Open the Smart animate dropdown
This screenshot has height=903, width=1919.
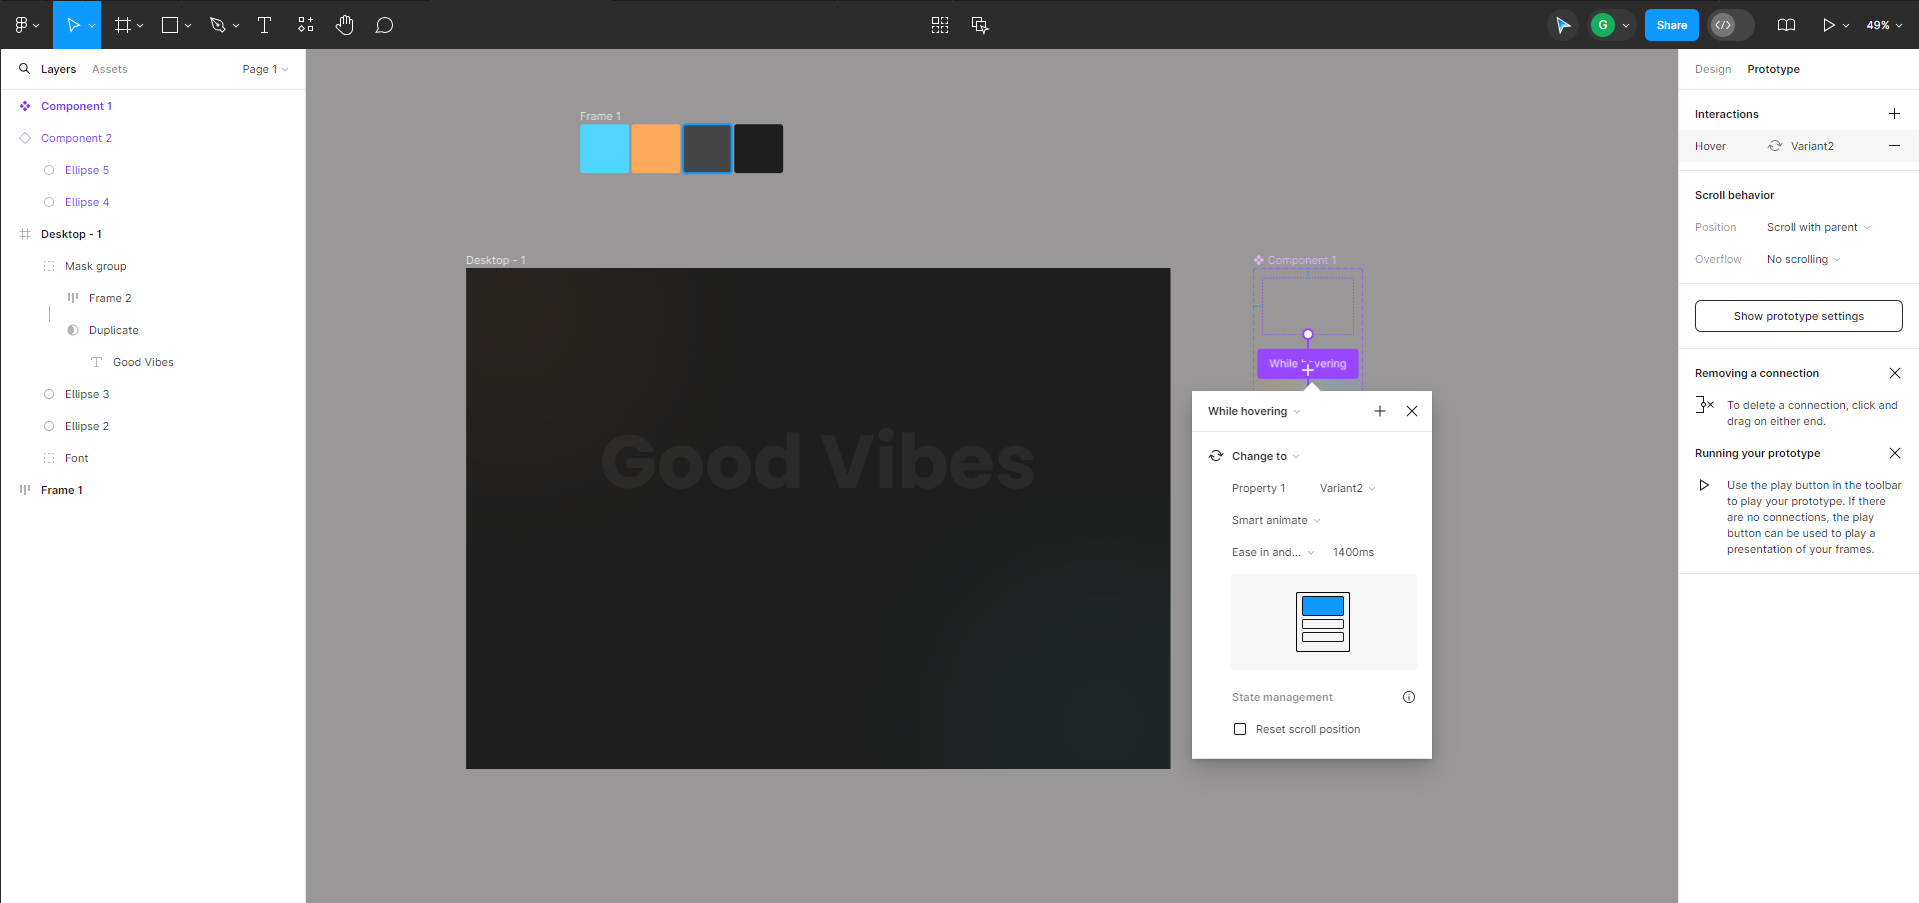point(1274,520)
